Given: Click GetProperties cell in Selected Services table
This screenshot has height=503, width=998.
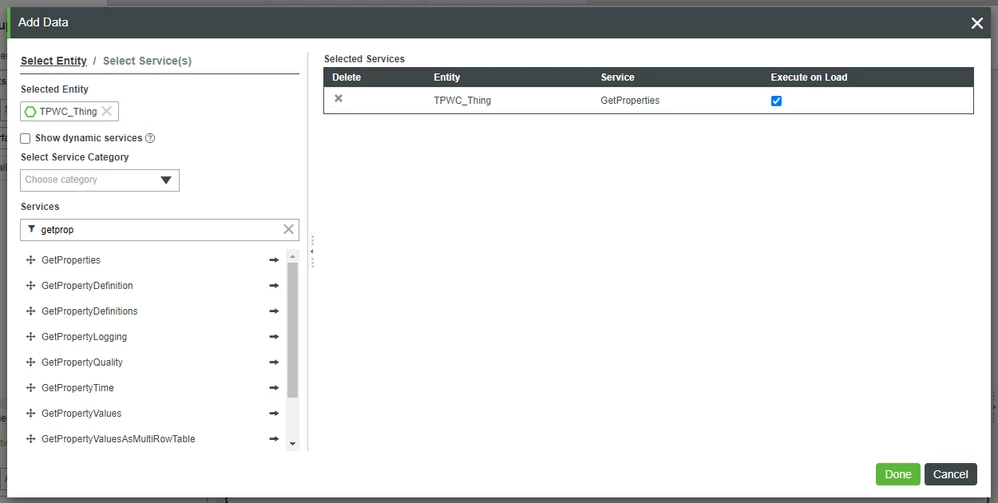Looking at the screenshot, I should click(x=630, y=101).
